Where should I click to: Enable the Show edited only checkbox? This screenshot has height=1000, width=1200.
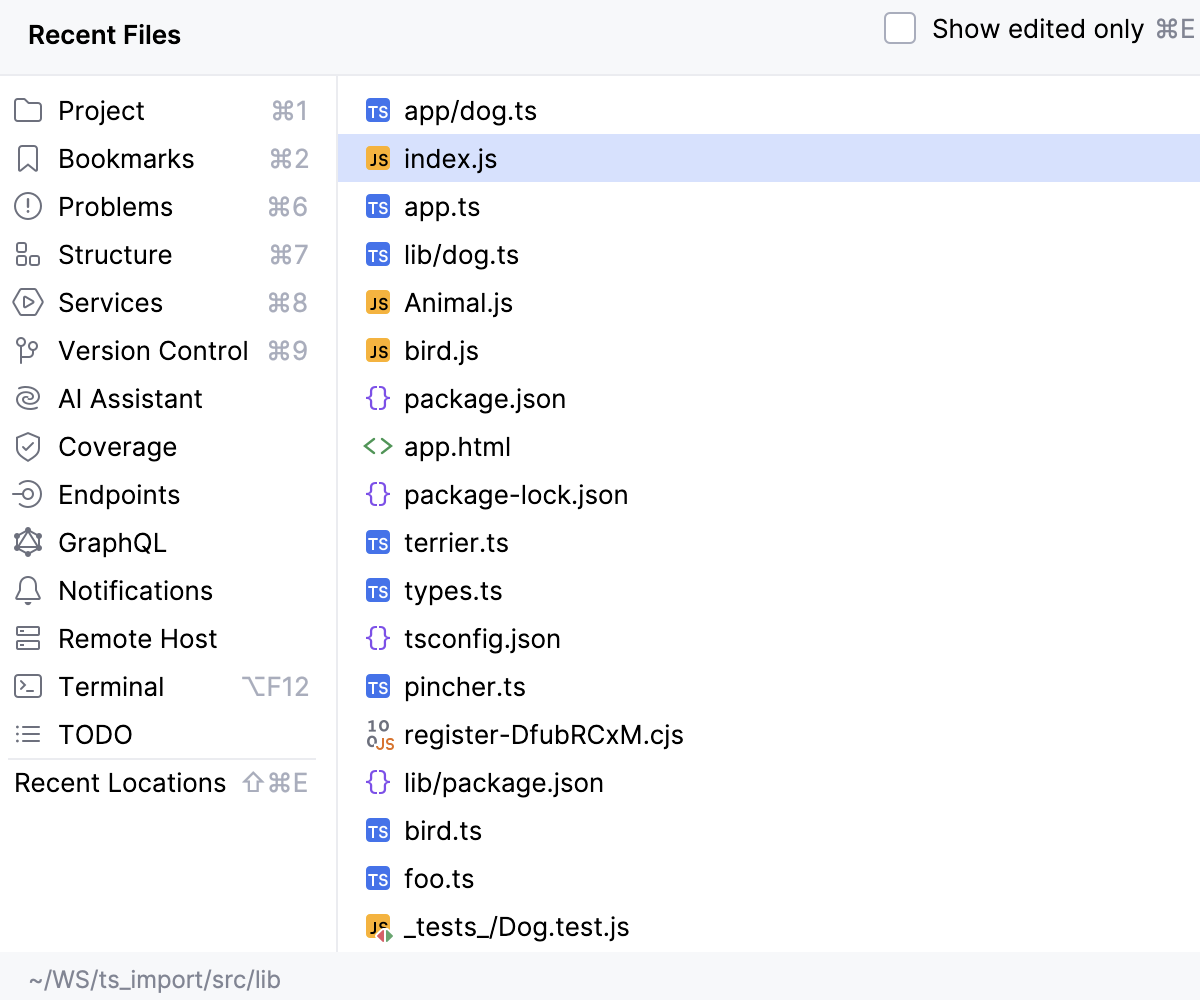(x=899, y=29)
